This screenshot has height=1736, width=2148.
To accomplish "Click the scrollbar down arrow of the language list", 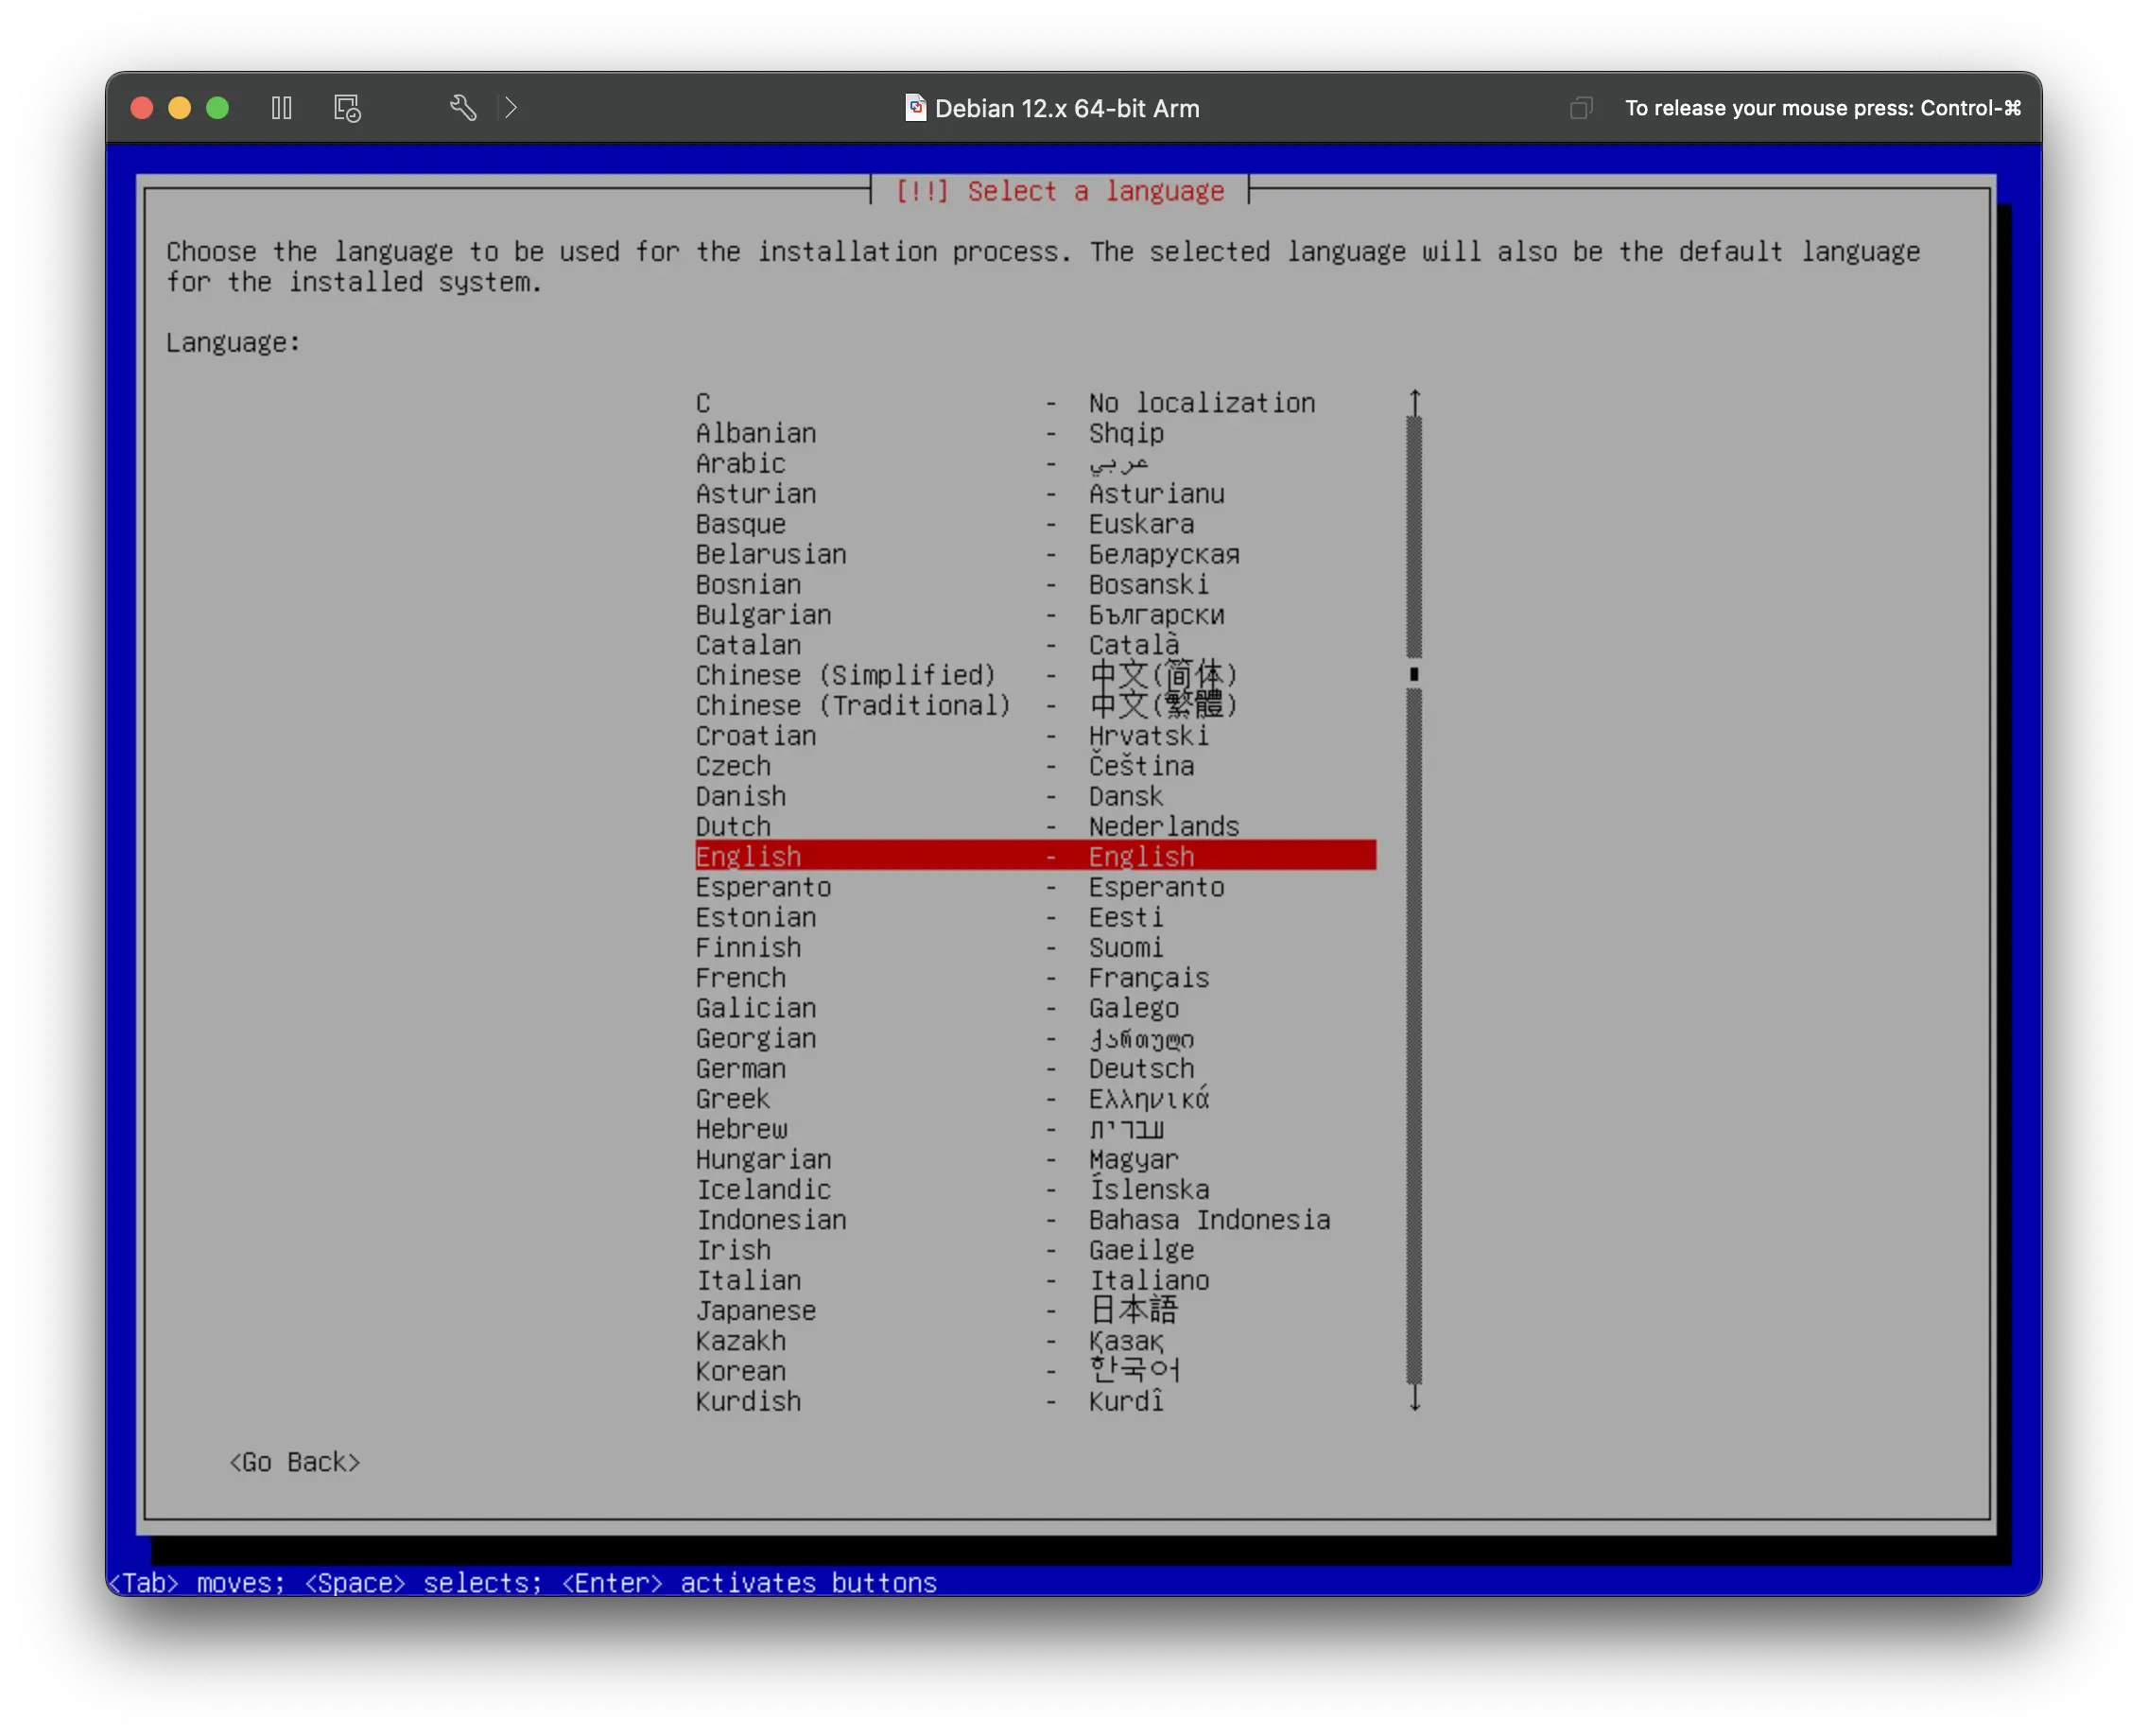I will click(1414, 1398).
